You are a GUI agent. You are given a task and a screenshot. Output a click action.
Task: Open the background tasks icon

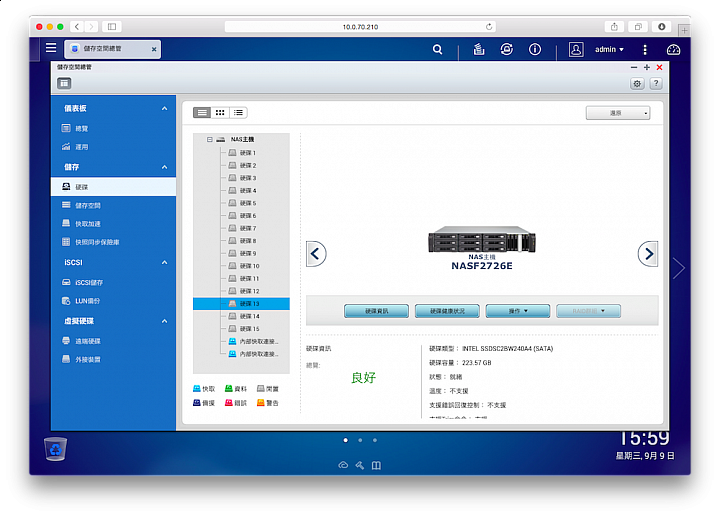[x=479, y=49]
